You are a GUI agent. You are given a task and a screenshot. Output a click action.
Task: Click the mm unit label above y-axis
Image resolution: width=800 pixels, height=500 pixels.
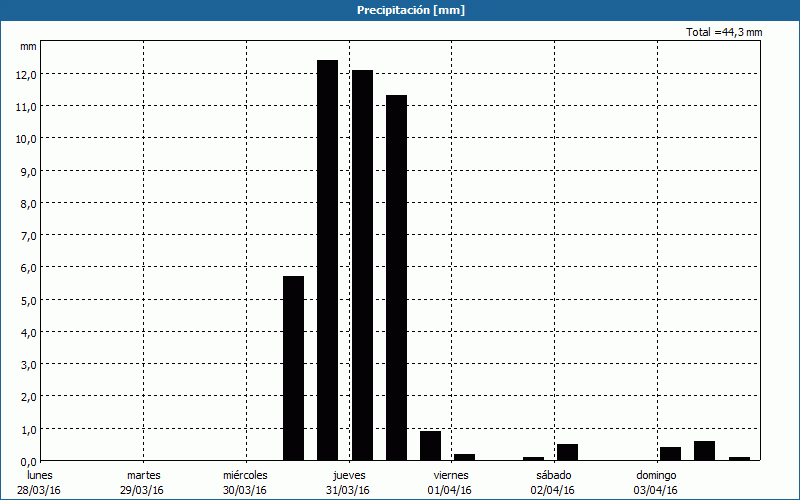coord(28,46)
